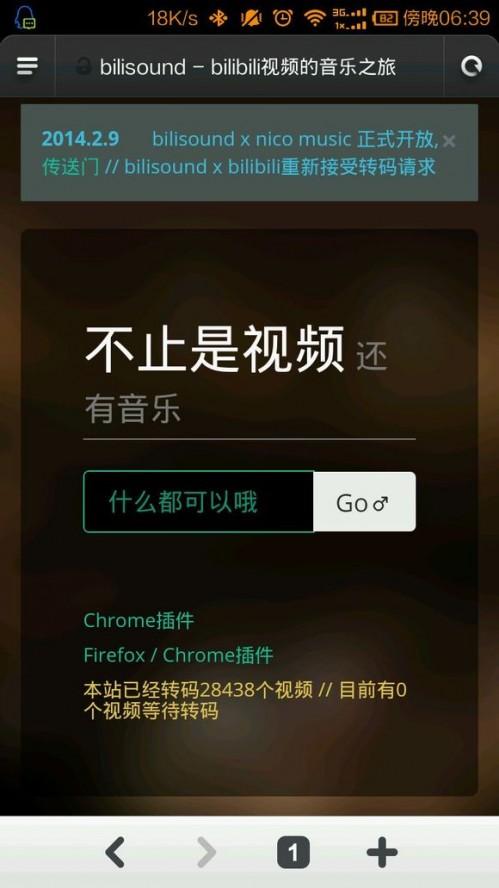Tap the headset notification icon in status bar
This screenshot has width=499, height=888.
pyautogui.click(x=24, y=18)
